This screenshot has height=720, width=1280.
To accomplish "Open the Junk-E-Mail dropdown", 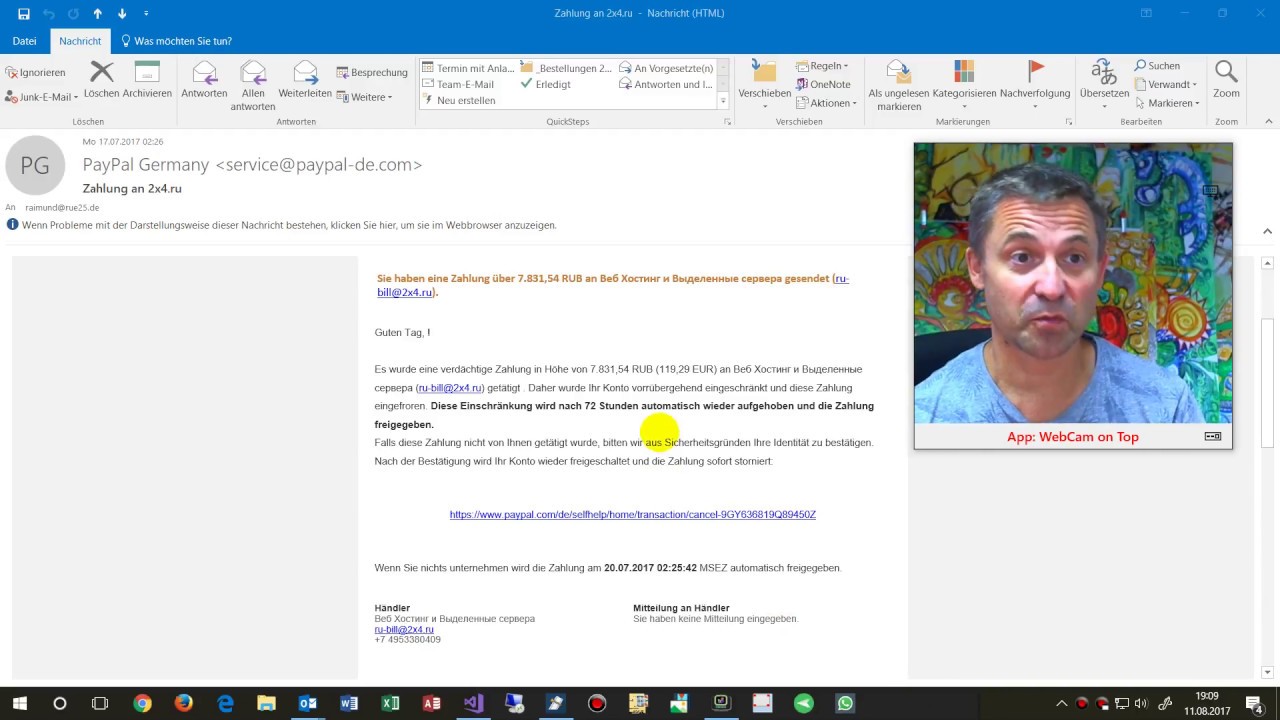I will click(41, 97).
